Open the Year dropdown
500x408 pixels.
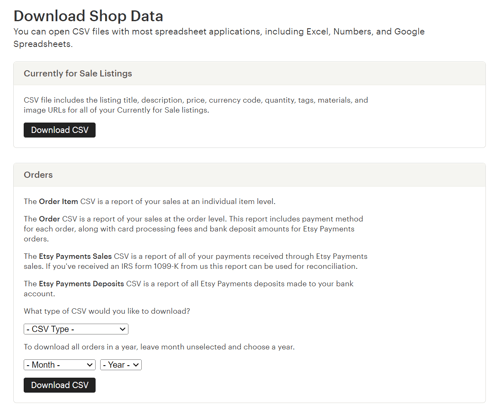(x=121, y=365)
